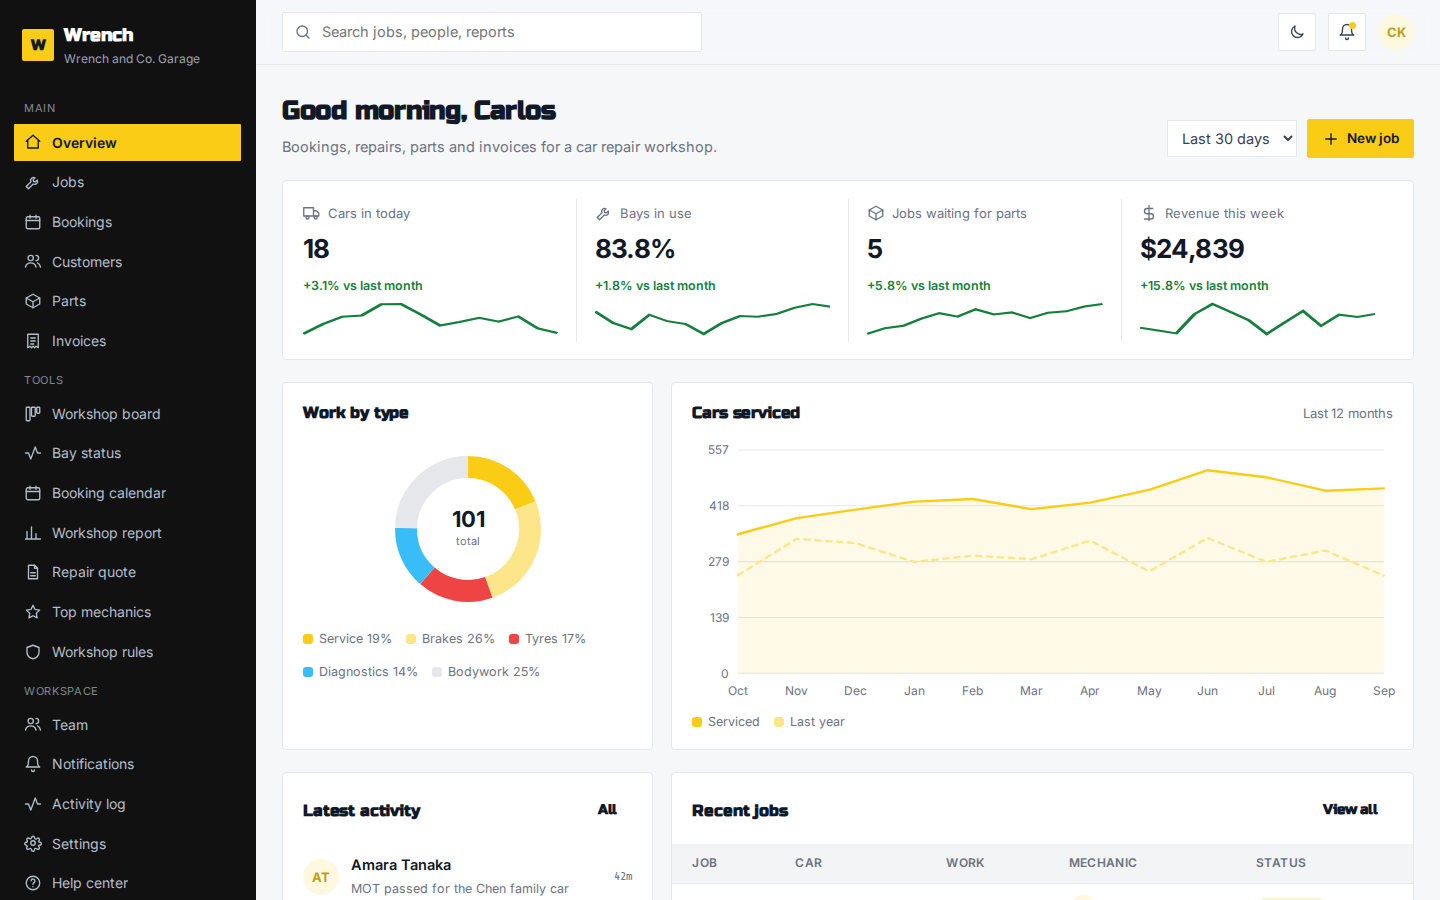Toggle the Bodywork 25% legend entry

coord(486,672)
